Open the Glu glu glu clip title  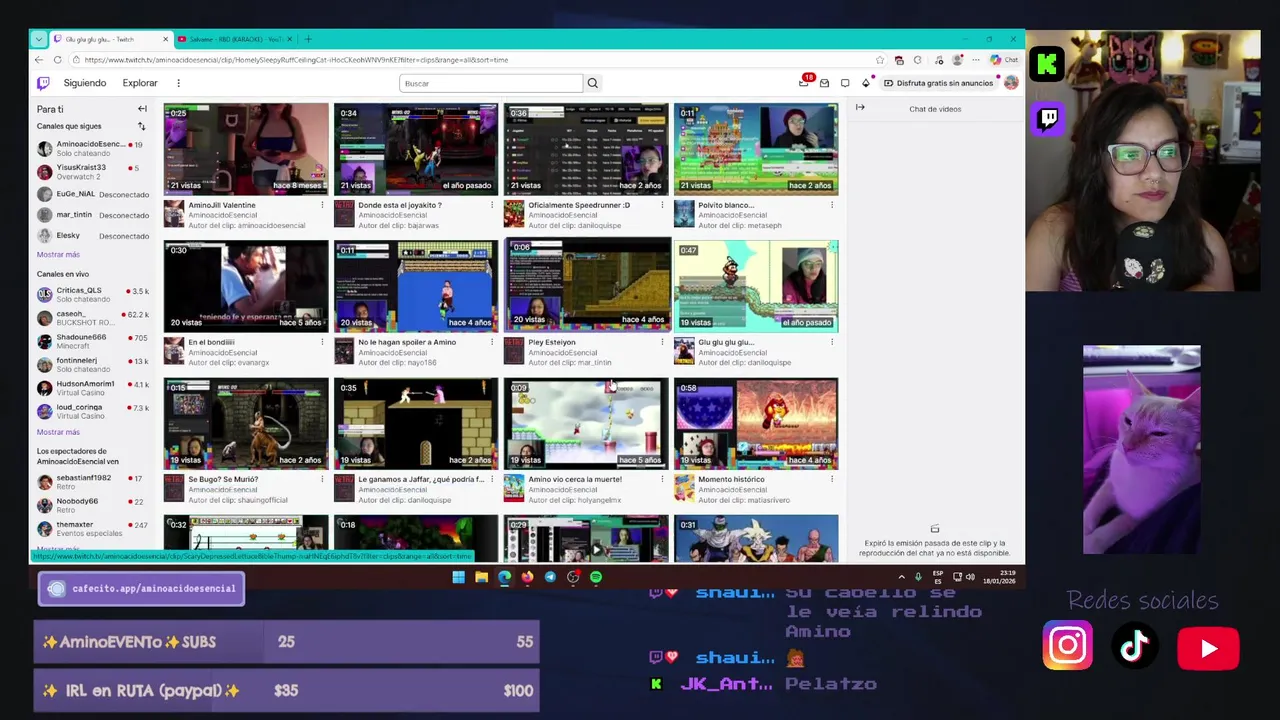coord(726,342)
